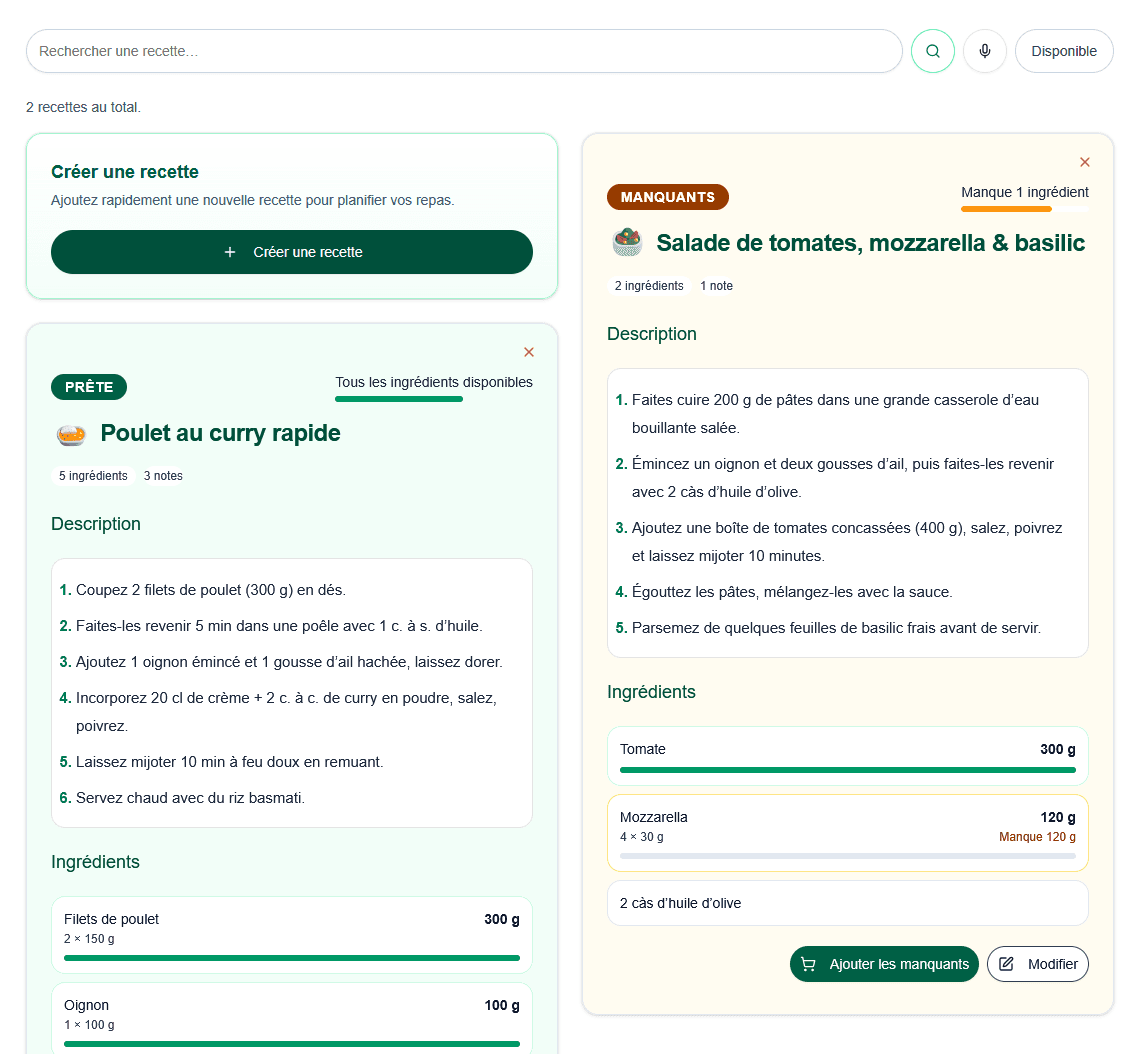
Task: Click the Tomate ingredient progress bar
Action: click(847, 769)
